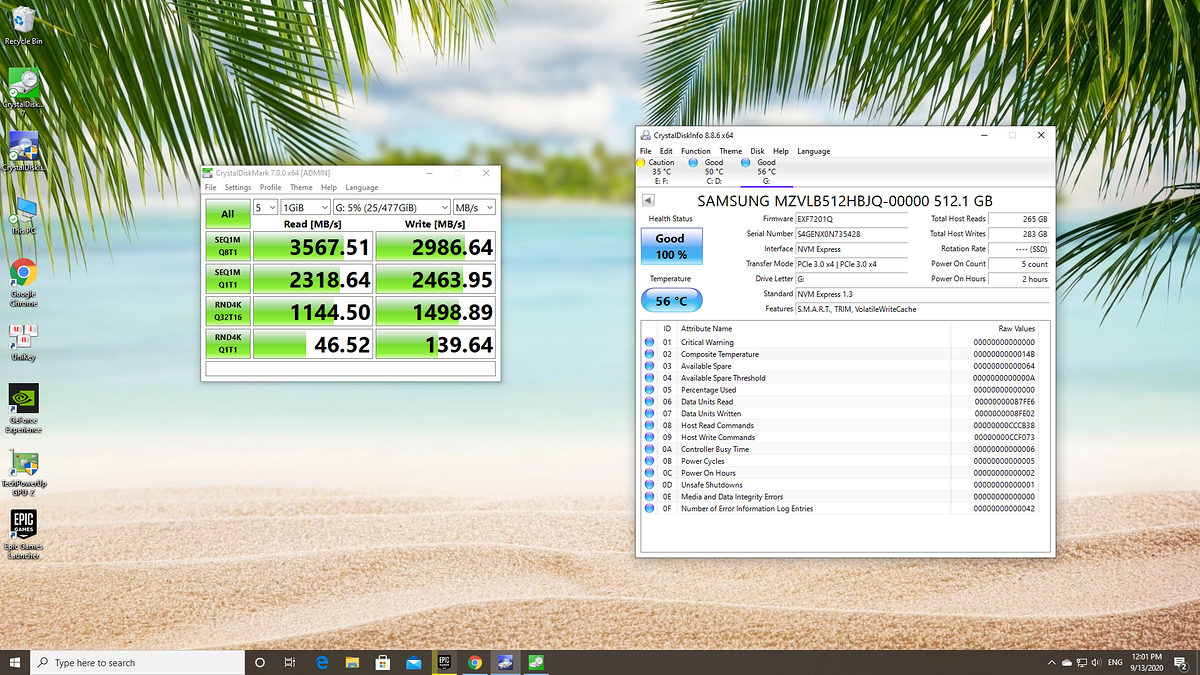This screenshot has height=675, width=1200.
Task: Click the Good 100 % health status button
Action: (671, 246)
